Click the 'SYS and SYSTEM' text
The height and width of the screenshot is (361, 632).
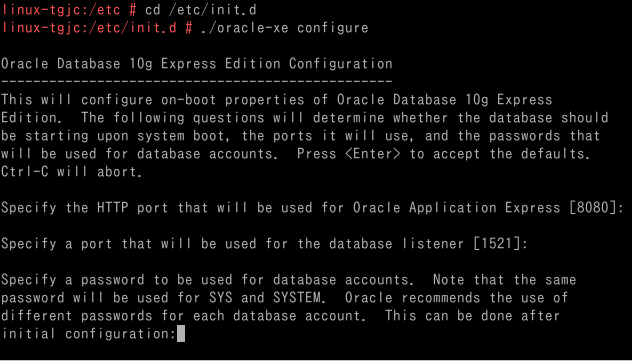point(265,298)
